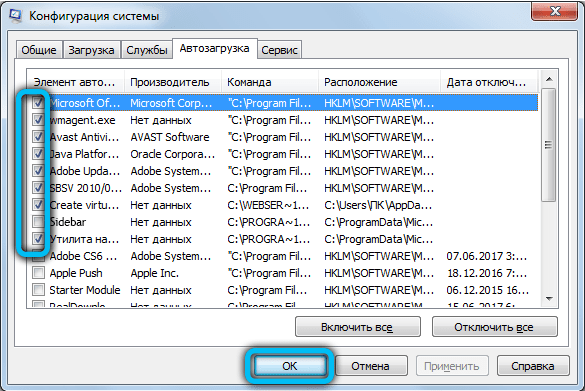
Task: Sort by Команда column header
Action: click(x=270, y=82)
